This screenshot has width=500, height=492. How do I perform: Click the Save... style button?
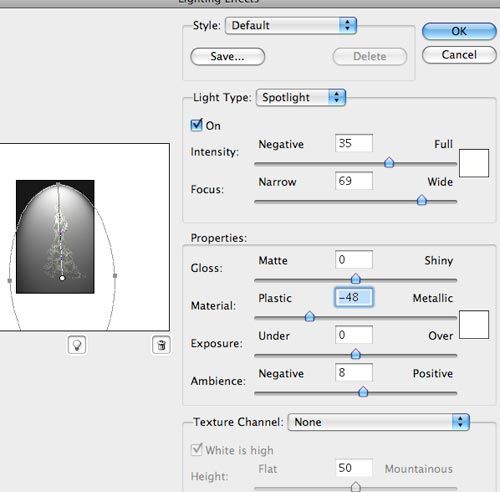[227, 56]
